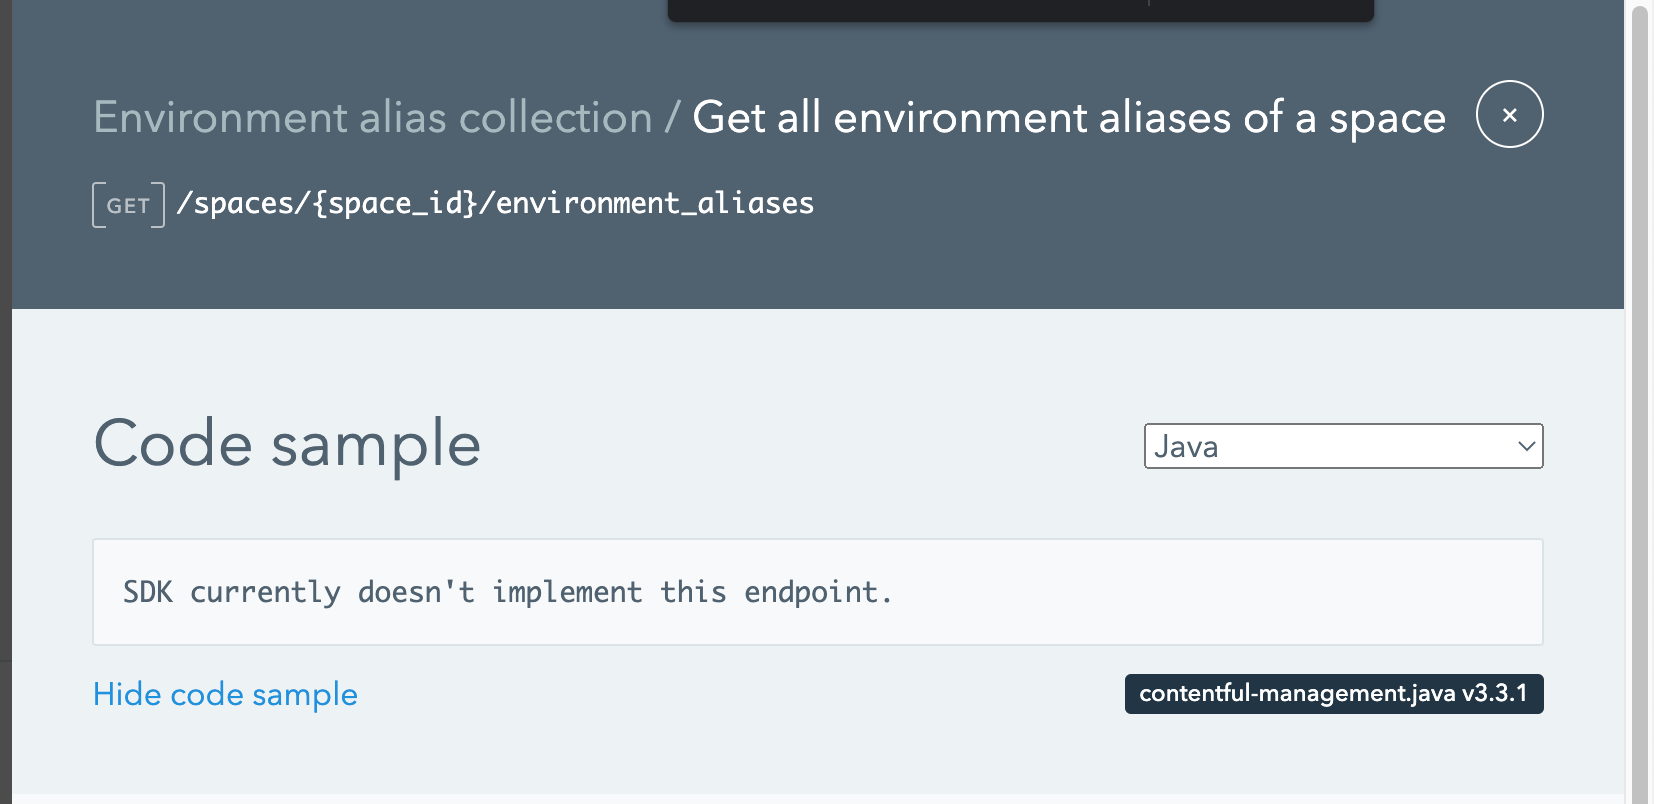Click the dimmed backdrop strip at left edge
Image resolution: width=1654 pixels, height=804 pixels.
coord(5,400)
